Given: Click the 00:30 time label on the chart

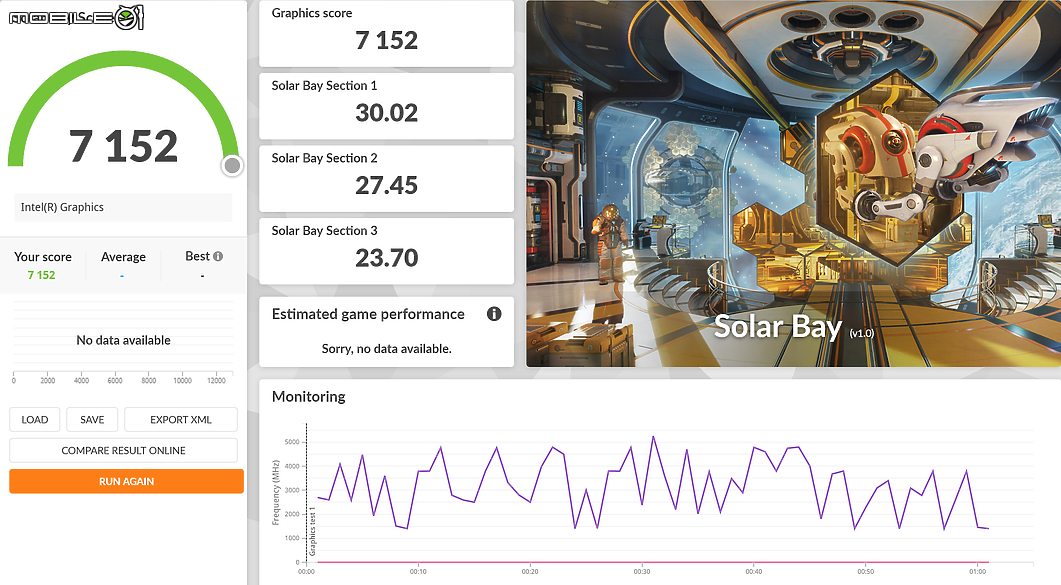Looking at the screenshot, I should pos(641,571).
